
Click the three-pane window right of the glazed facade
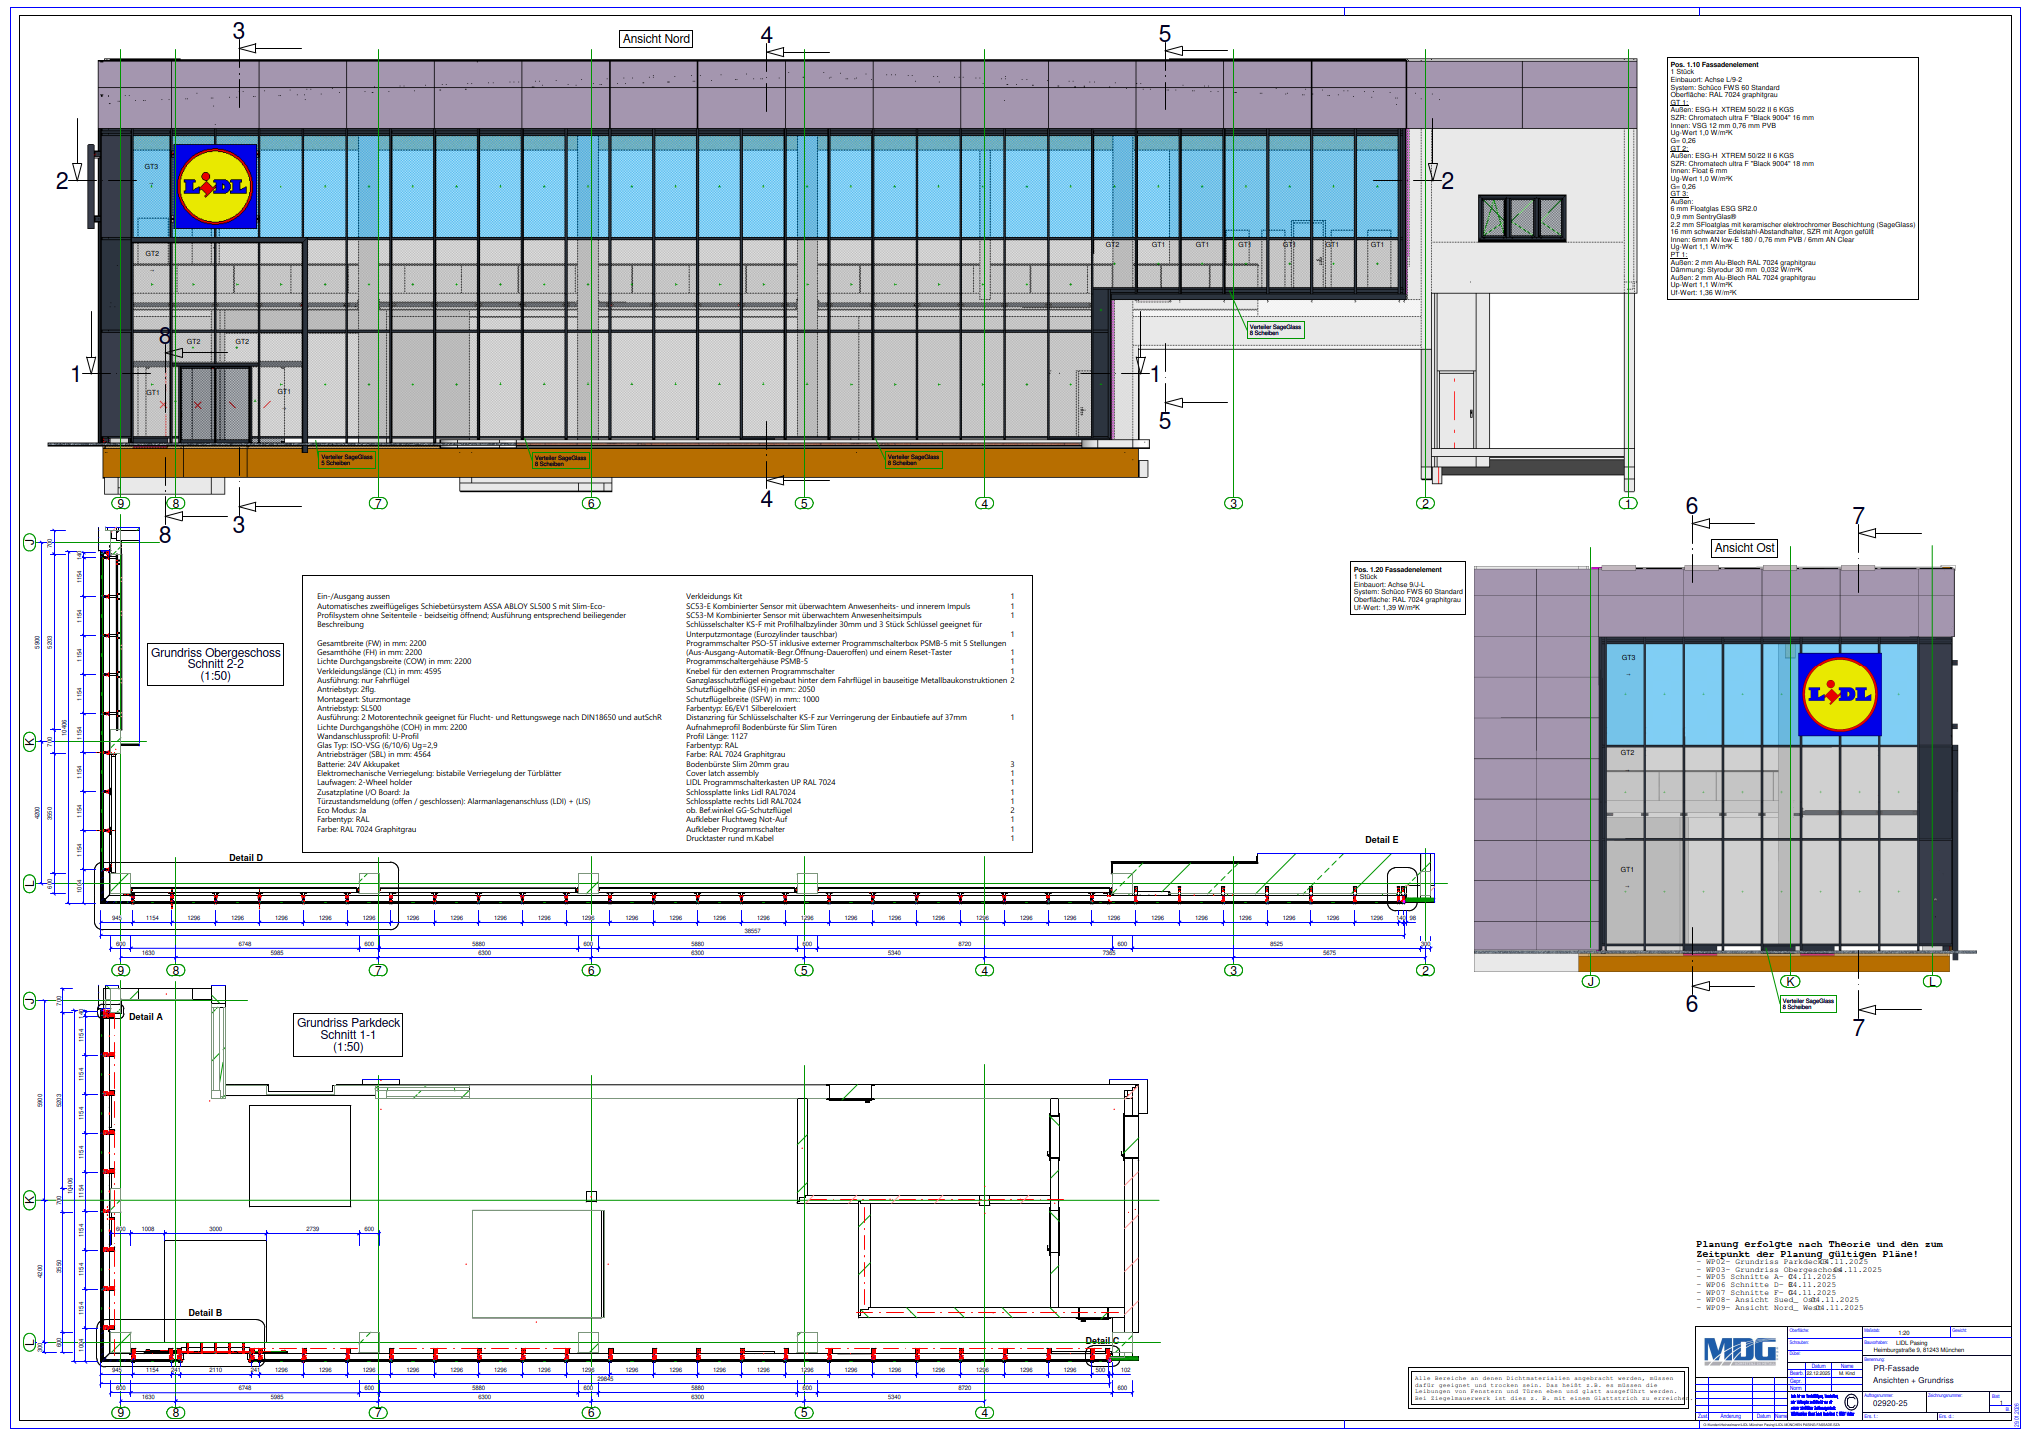pyautogui.click(x=1521, y=218)
